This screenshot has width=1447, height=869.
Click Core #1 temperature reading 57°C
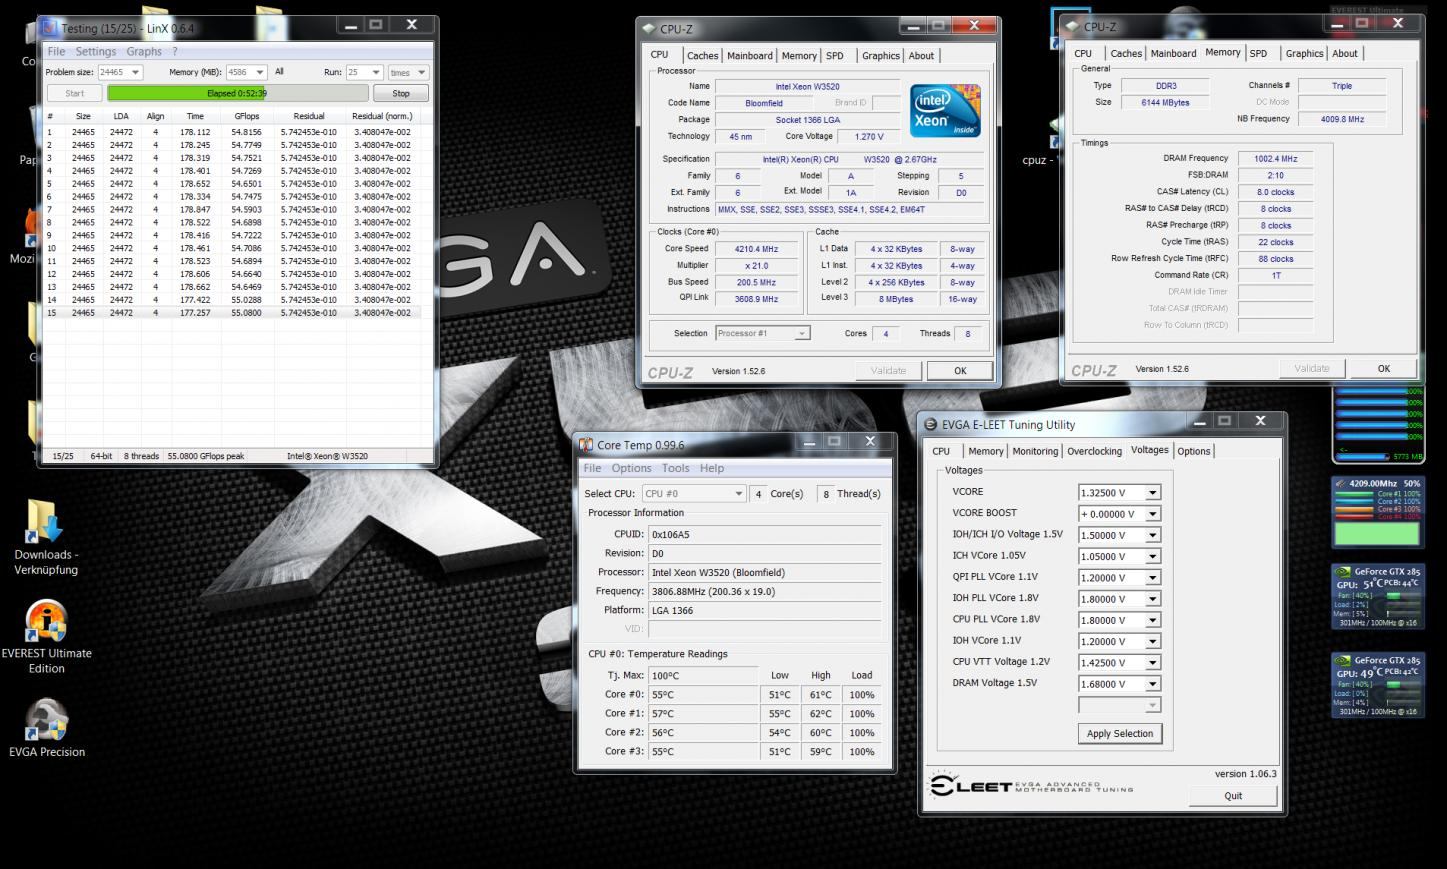tap(703, 713)
